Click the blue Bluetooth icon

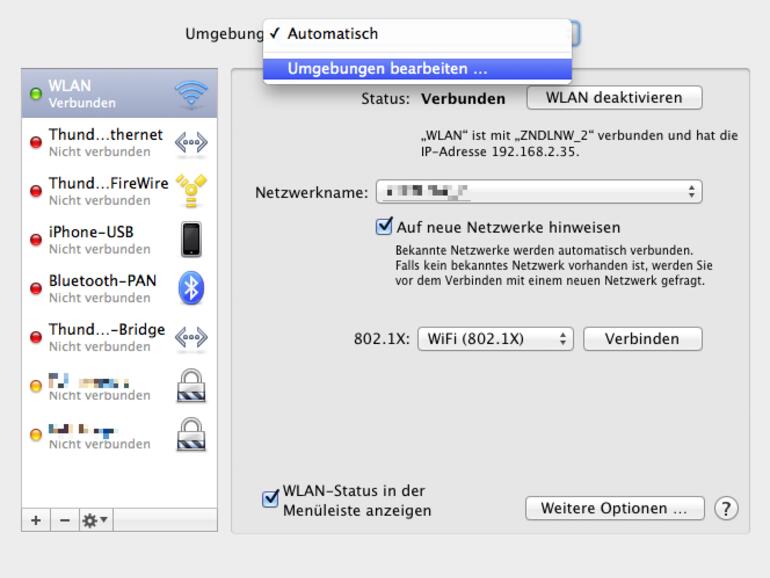[x=191, y=288]
